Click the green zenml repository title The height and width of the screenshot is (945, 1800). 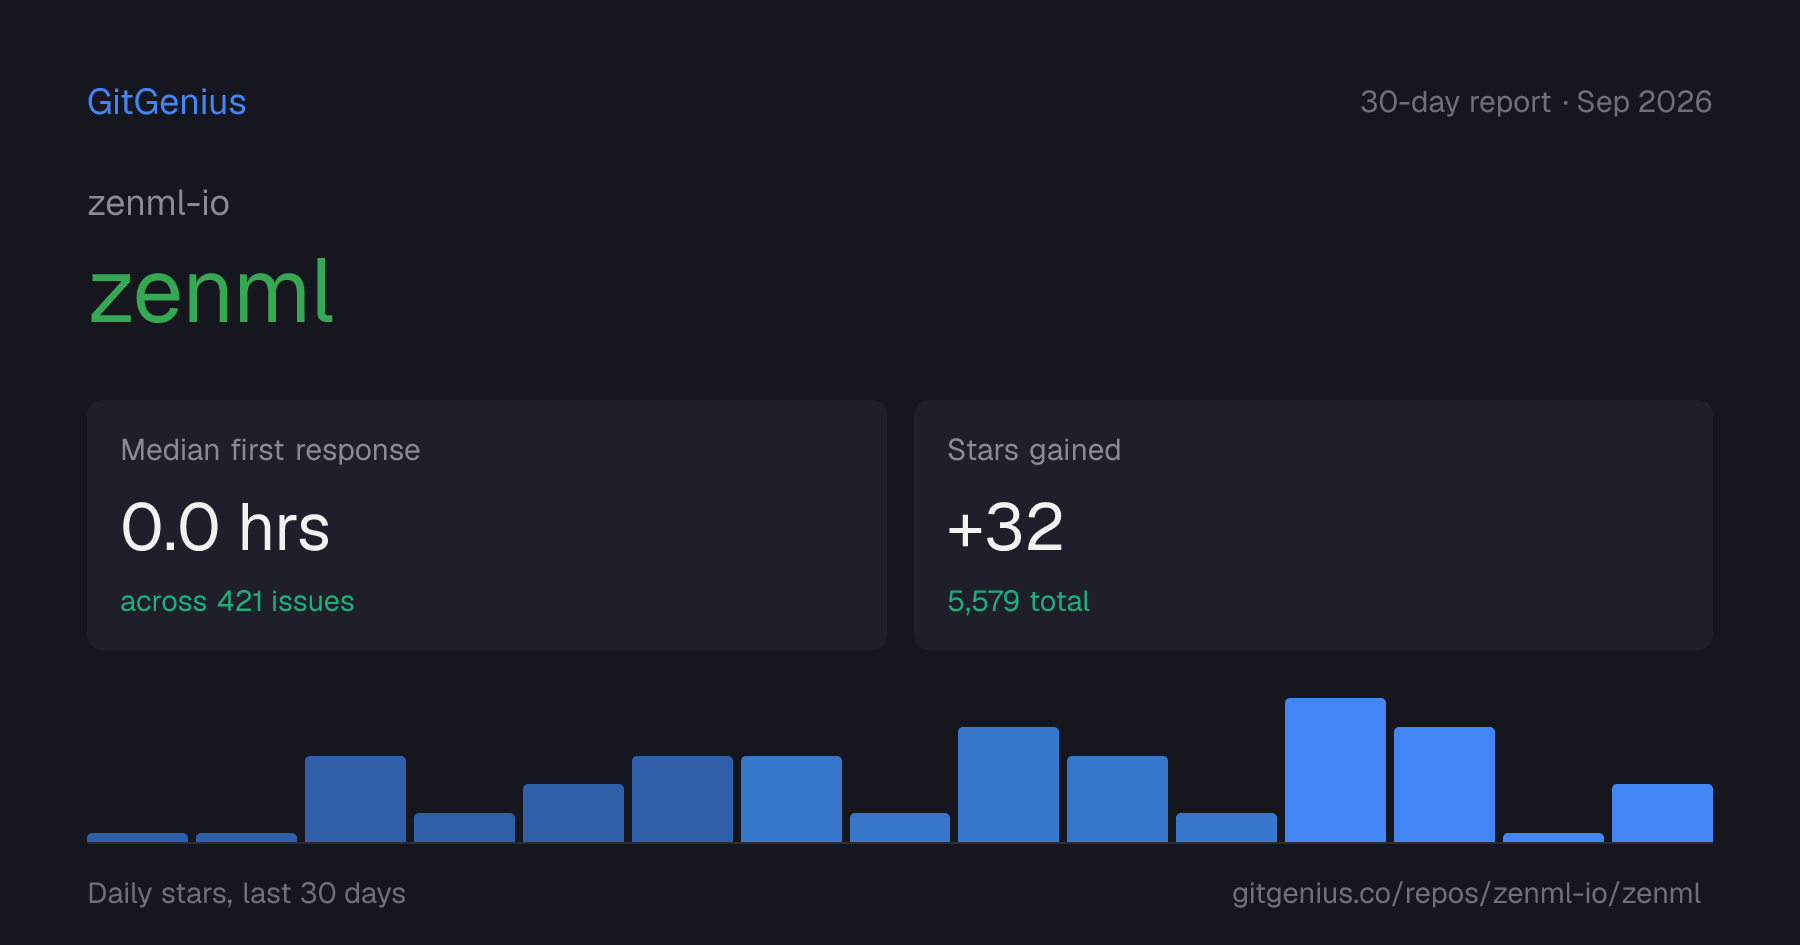[x=210, y=292]
